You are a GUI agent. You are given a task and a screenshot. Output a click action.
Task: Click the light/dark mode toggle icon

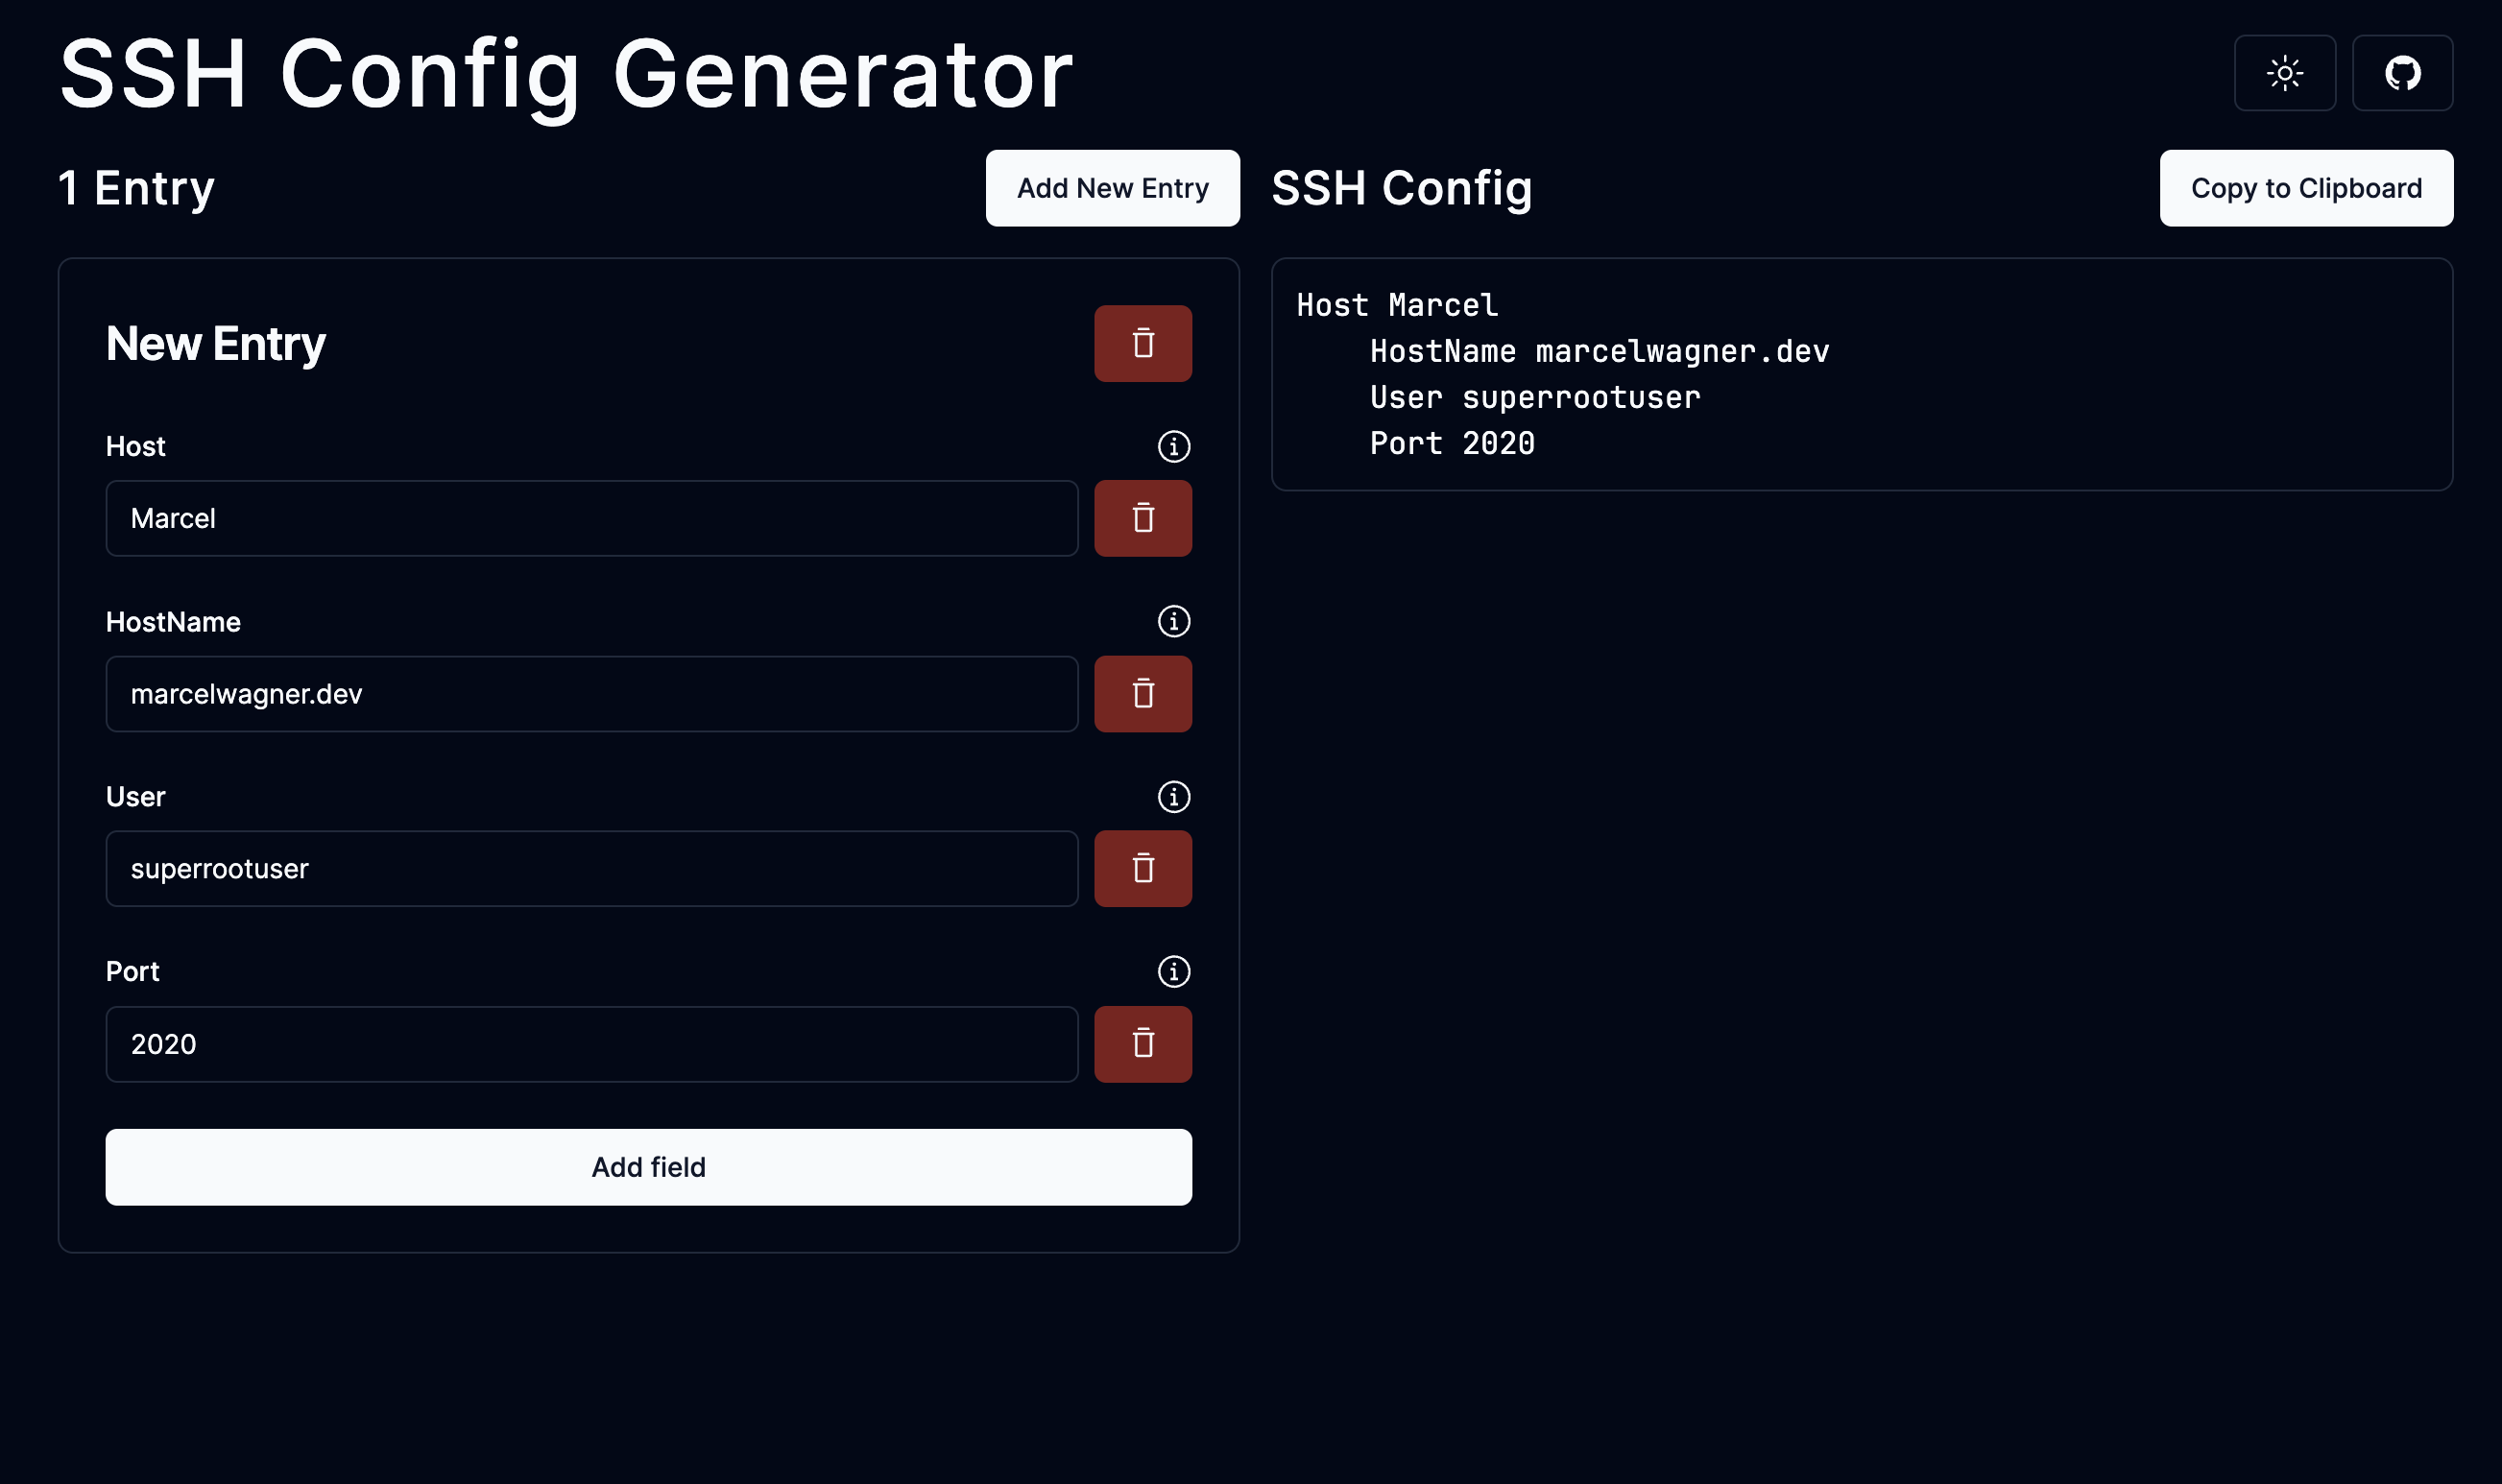tap(2285, 72)
